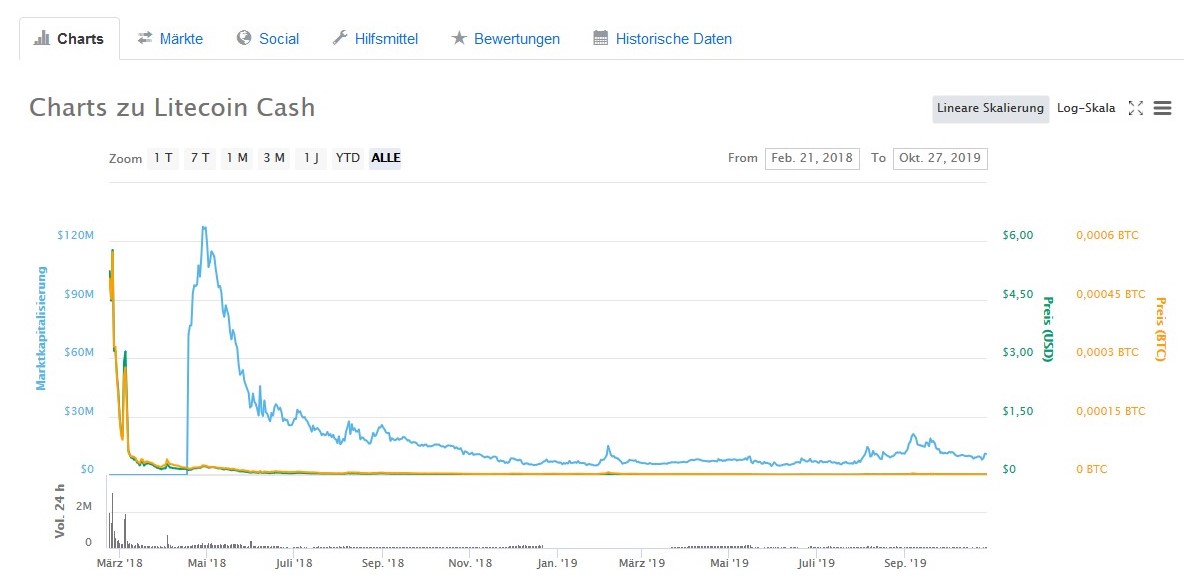Set zoom range to 7 T
Viewport: 1197px width, 580px height.
pos(200,159)
